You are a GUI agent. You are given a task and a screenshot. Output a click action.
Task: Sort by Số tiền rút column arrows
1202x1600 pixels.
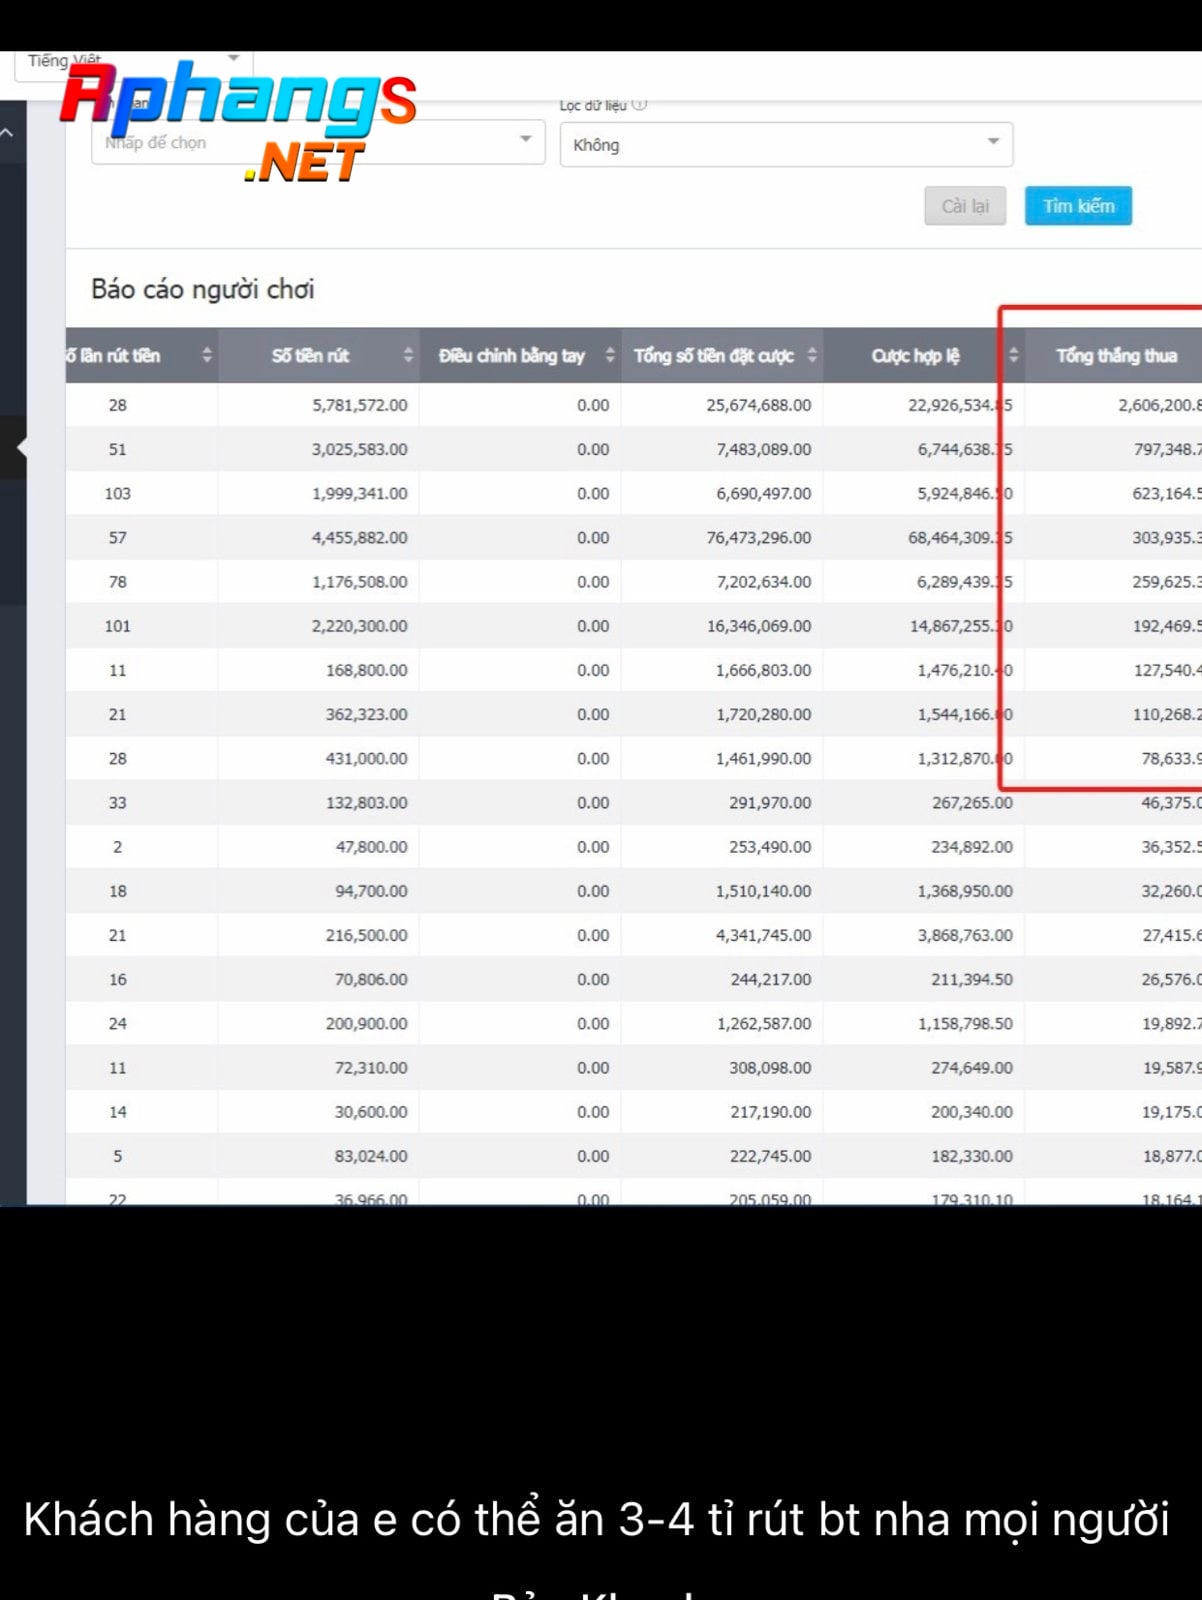[408, 355]
